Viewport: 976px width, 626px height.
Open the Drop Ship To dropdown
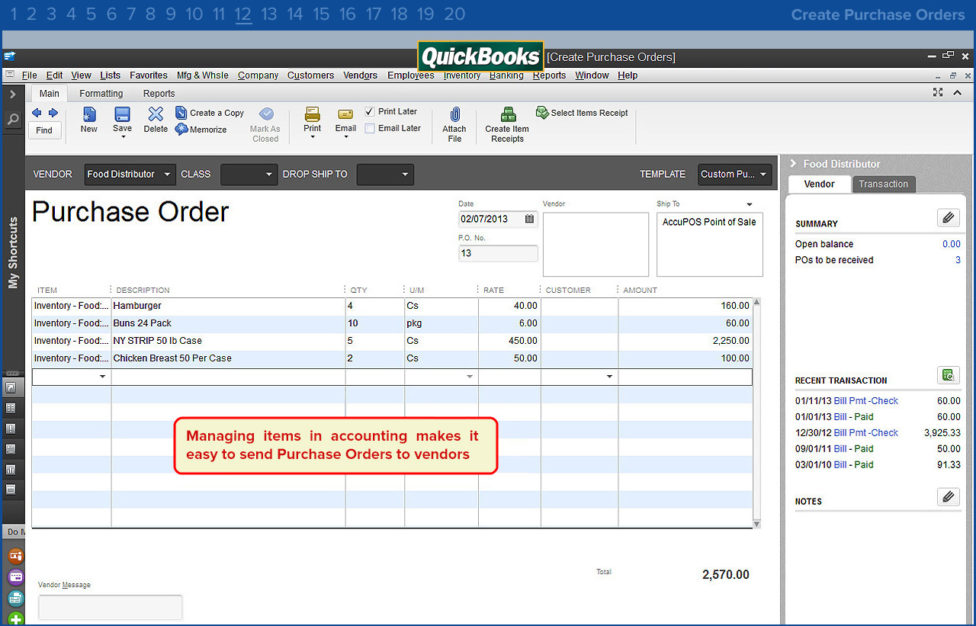(x=385, y=174)
